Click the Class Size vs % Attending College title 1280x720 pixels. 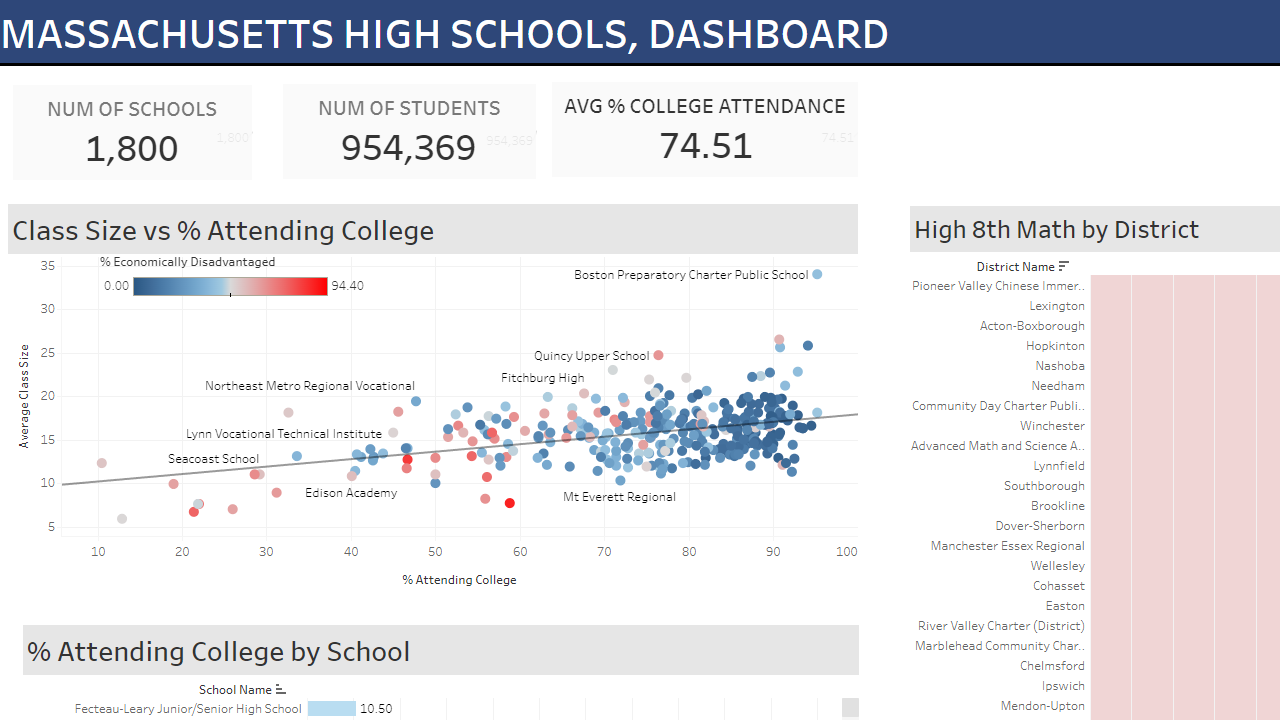click(x=223, y=231)
